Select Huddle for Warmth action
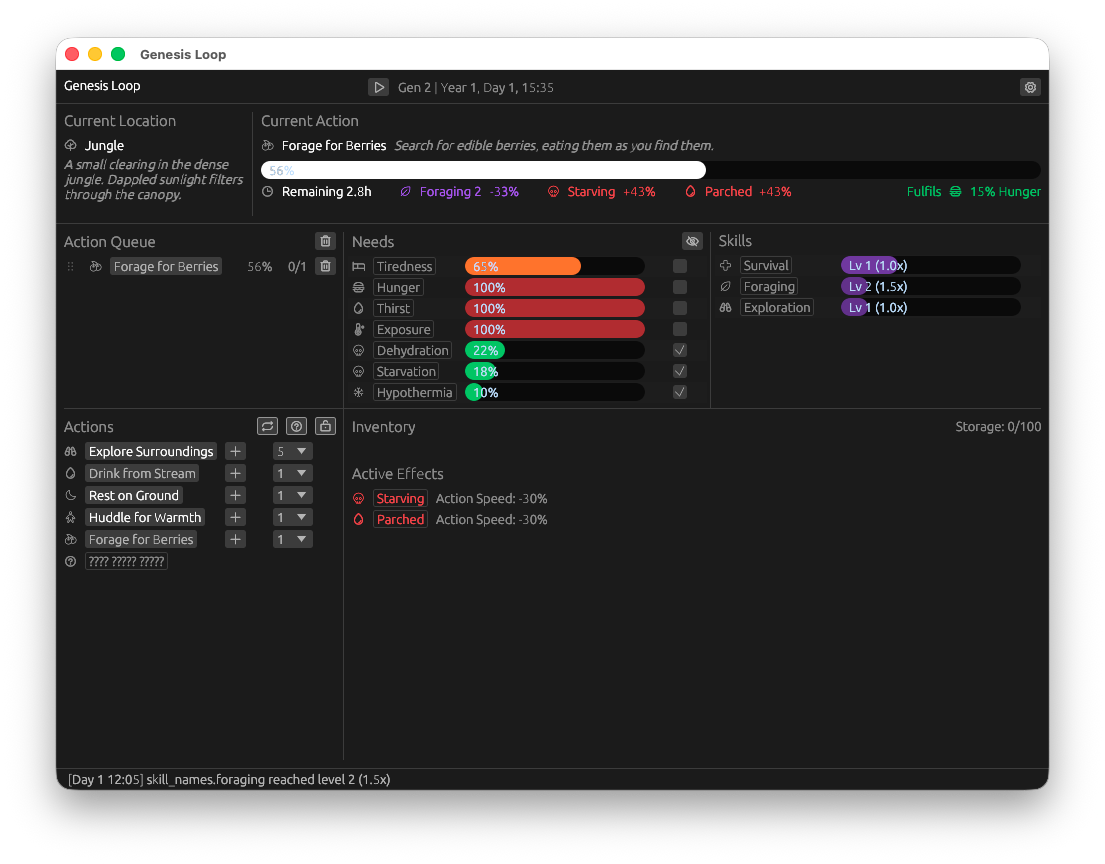Screen dimensions: 1105x864 pyautogui.click(x=144, y=517)
